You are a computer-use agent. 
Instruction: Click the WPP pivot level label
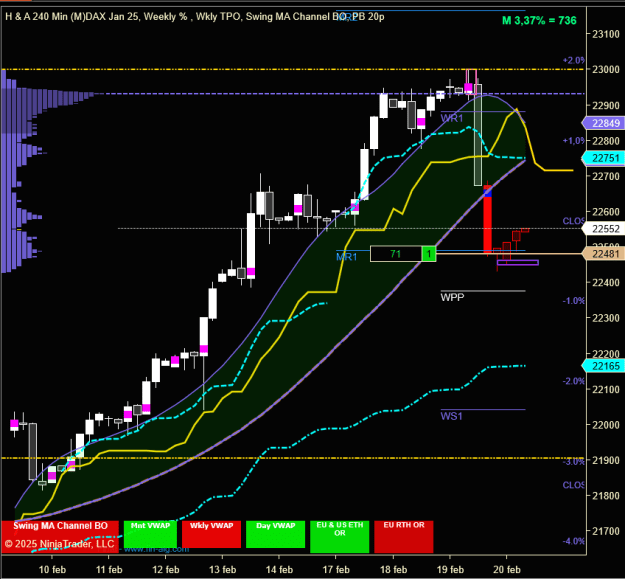pos(452,297)
